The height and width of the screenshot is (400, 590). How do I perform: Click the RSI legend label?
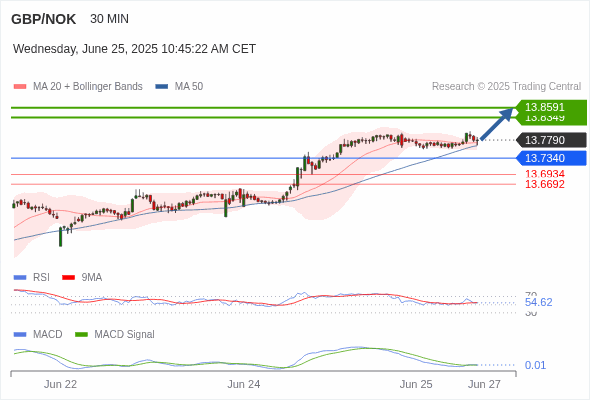pyautogui.click(x=41, y=278)
